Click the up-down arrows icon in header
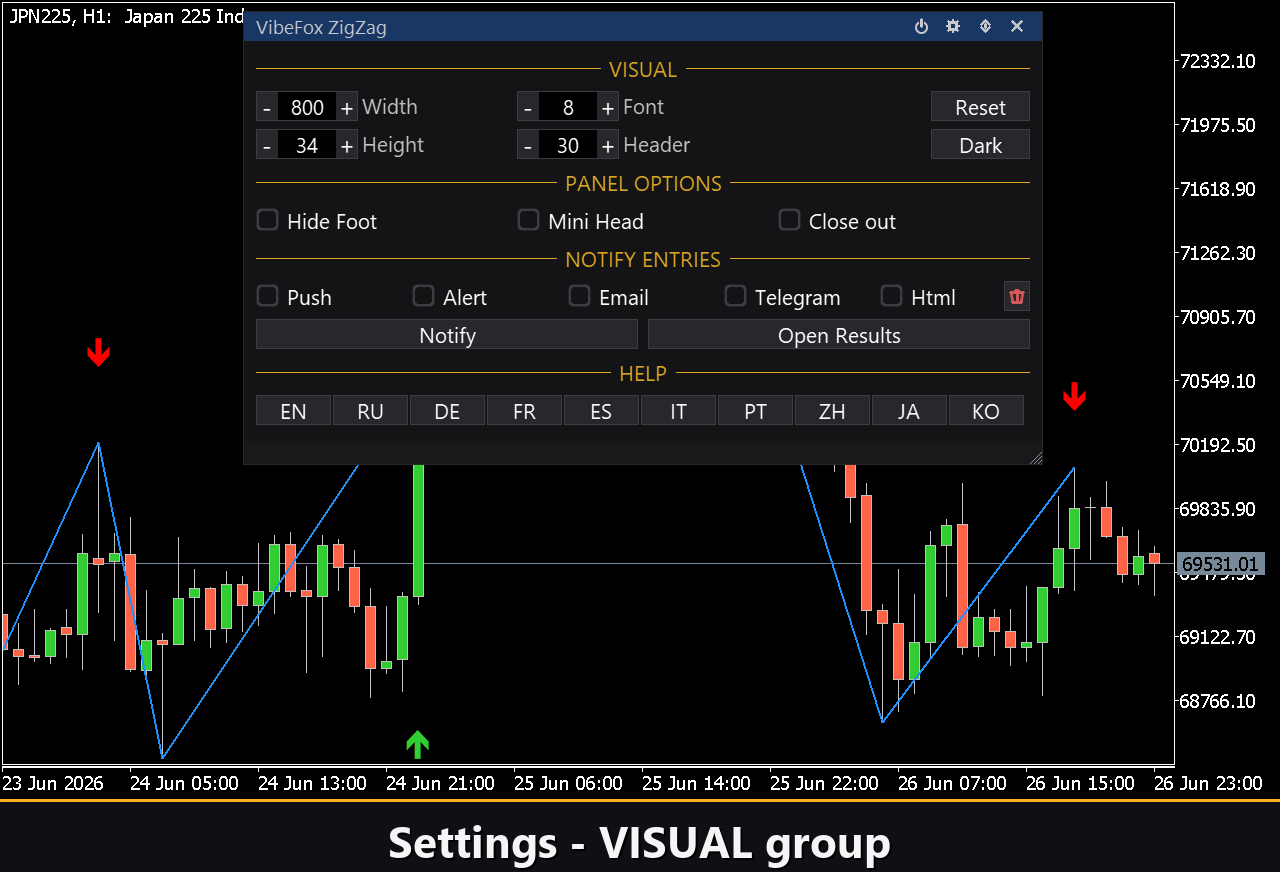The width and height of the screenshot is (1280, 872). pos(985,27)
